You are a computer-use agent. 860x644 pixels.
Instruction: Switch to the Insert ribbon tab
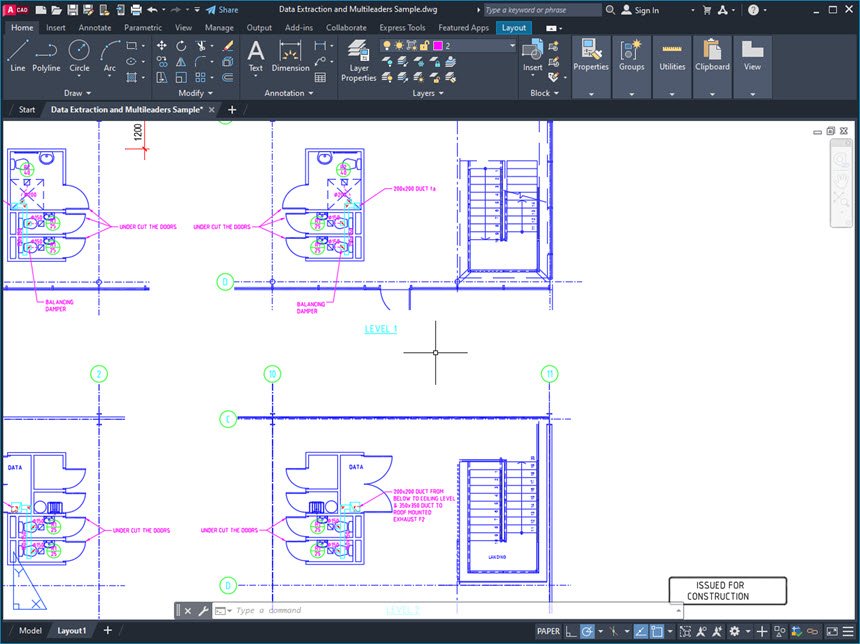(55, 27)
